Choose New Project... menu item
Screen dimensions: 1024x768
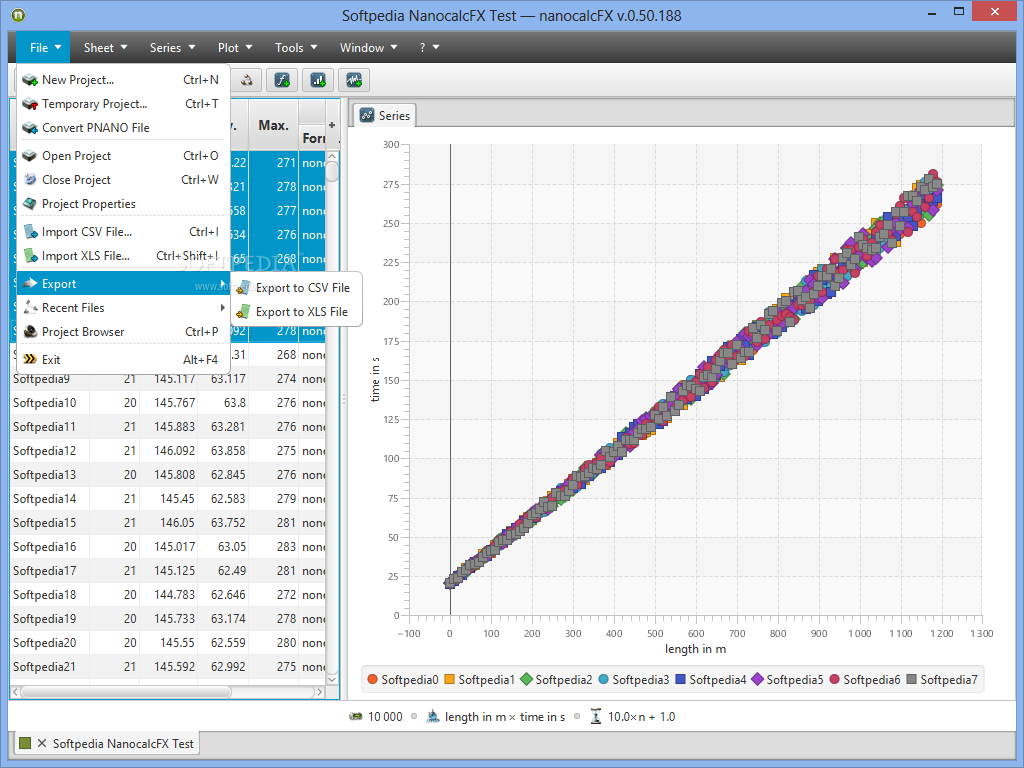(123, 80)
